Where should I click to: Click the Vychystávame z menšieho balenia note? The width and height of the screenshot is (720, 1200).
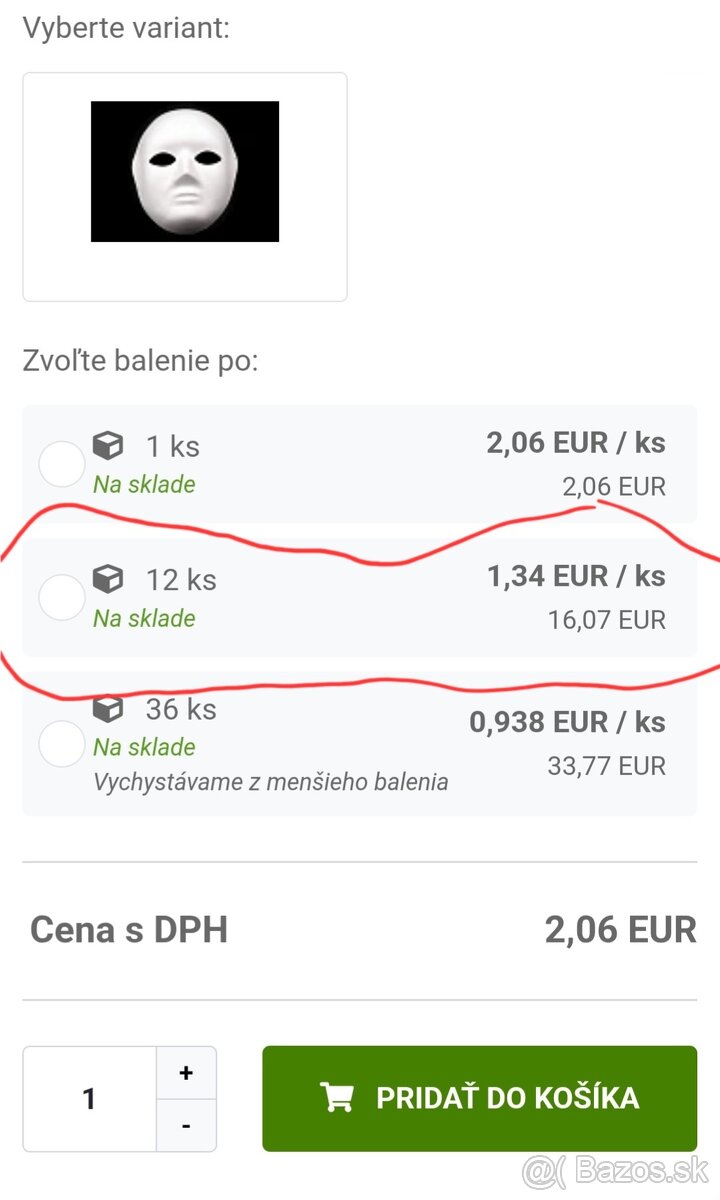click(x=270, y=782)
